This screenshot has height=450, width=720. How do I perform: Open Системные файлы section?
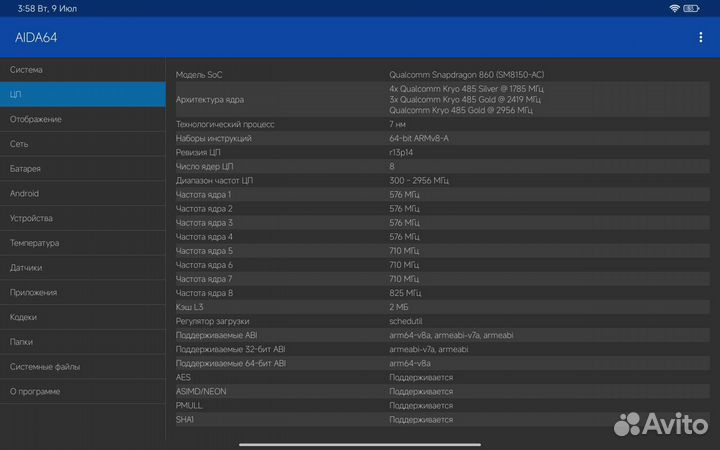tap(82, 367)
